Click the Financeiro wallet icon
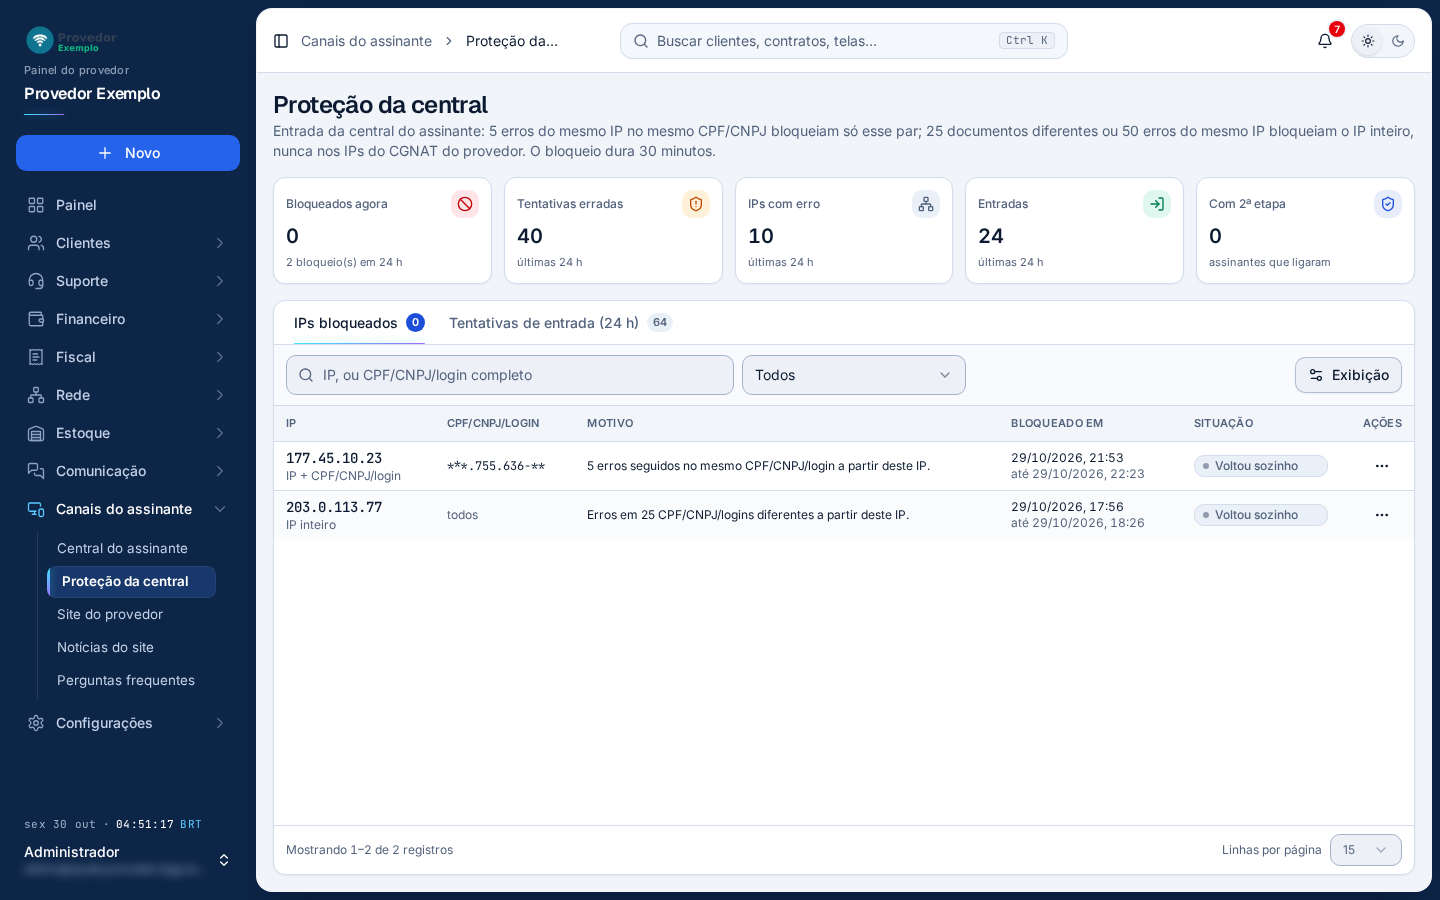 [36, 319]
